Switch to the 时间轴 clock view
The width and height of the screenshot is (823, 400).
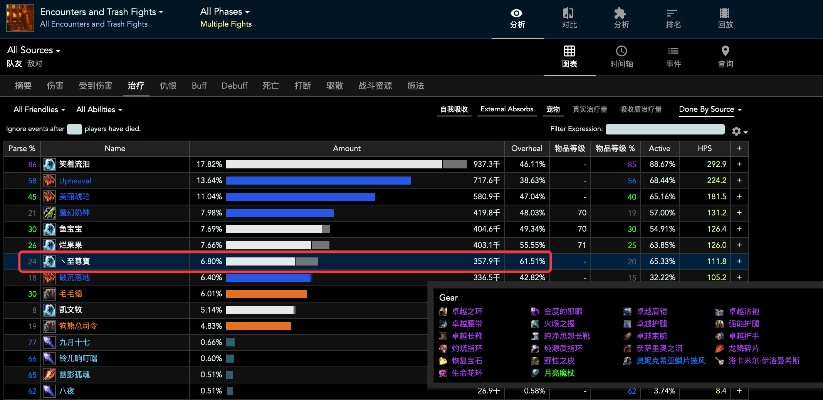coord(621,55)
